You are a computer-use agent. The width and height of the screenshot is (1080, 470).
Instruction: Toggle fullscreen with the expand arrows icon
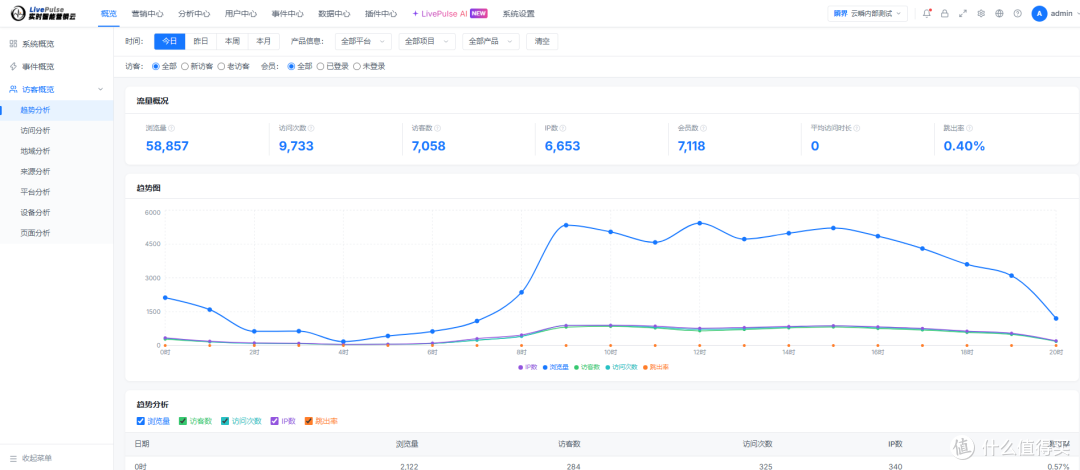point(963,13)
